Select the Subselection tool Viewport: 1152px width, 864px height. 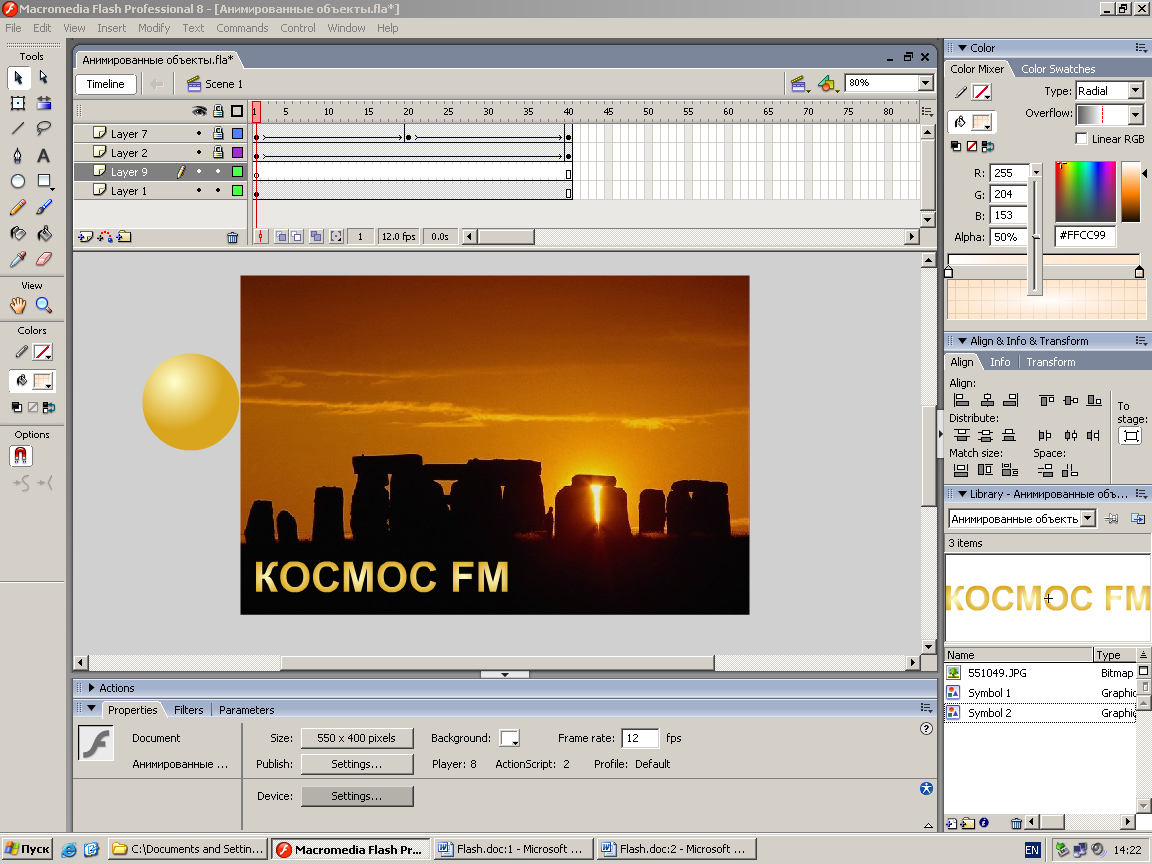pos(43,76)
